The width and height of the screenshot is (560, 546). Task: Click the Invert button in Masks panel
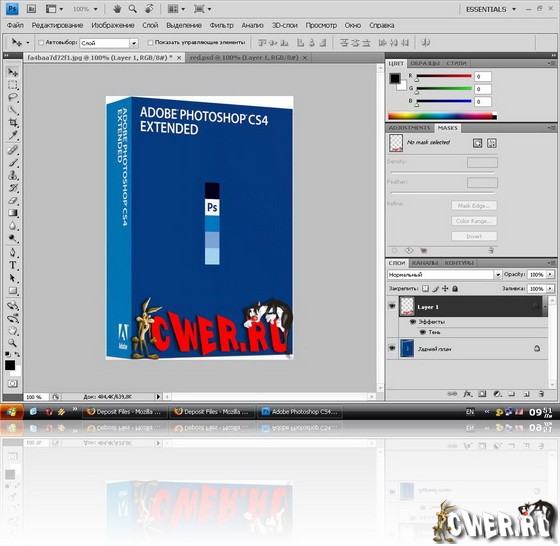tap(474, 236)
